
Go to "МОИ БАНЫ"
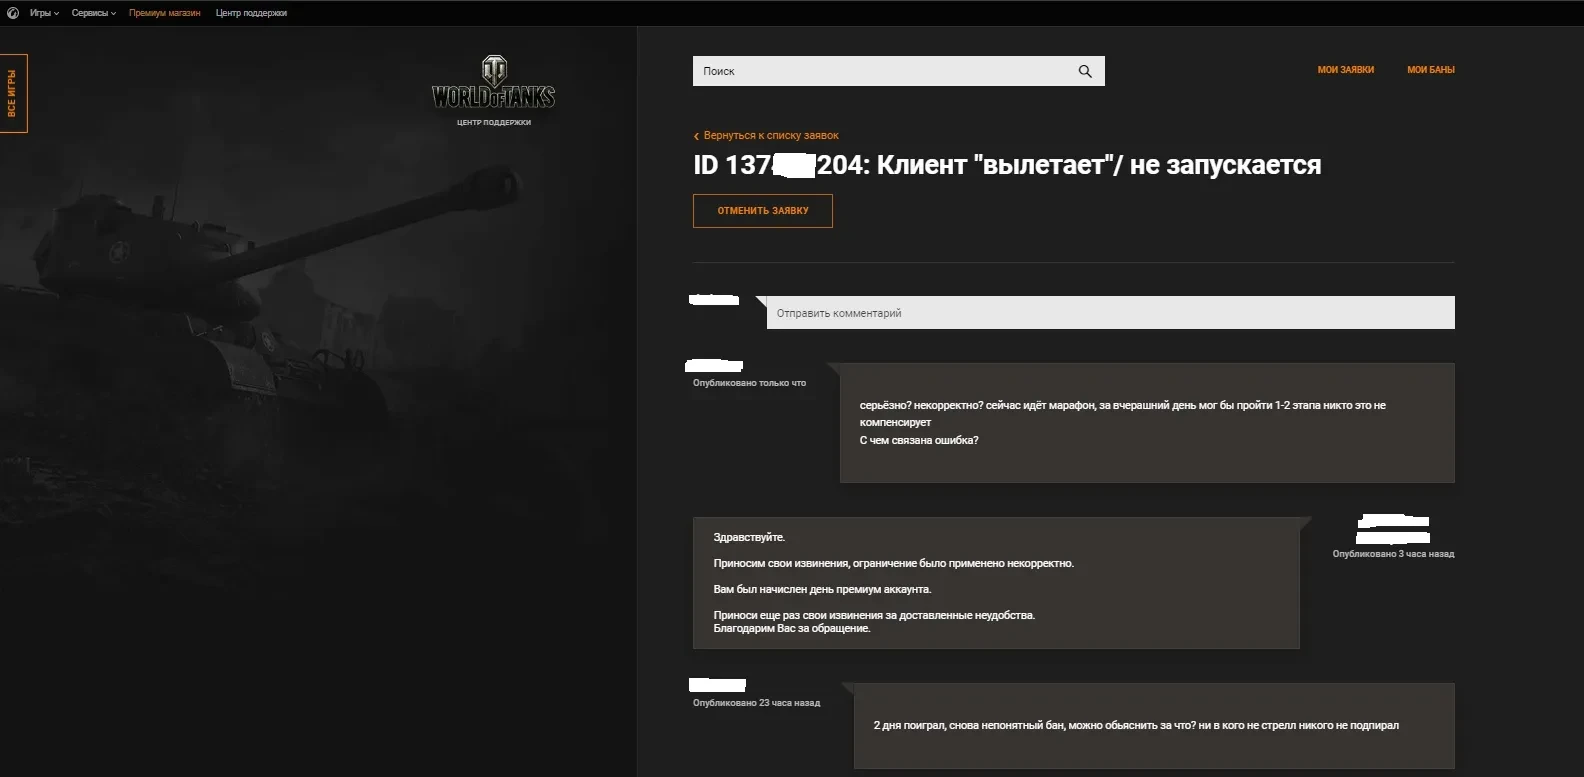click(1431, 70)
